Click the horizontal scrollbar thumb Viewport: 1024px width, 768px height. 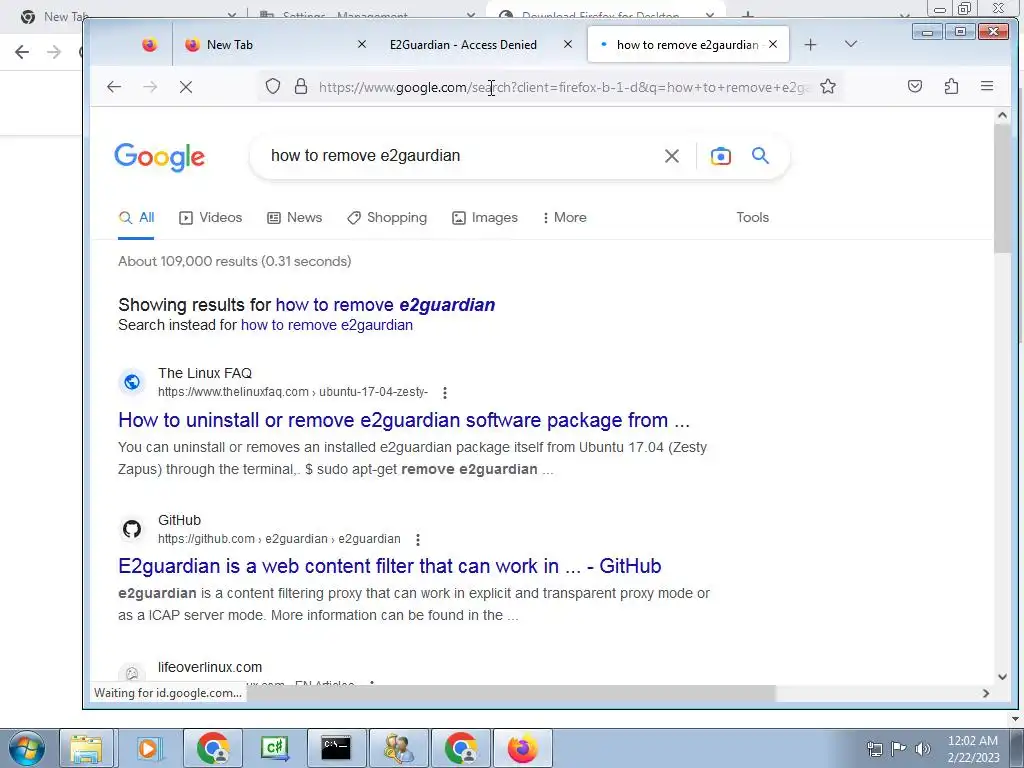511,693
